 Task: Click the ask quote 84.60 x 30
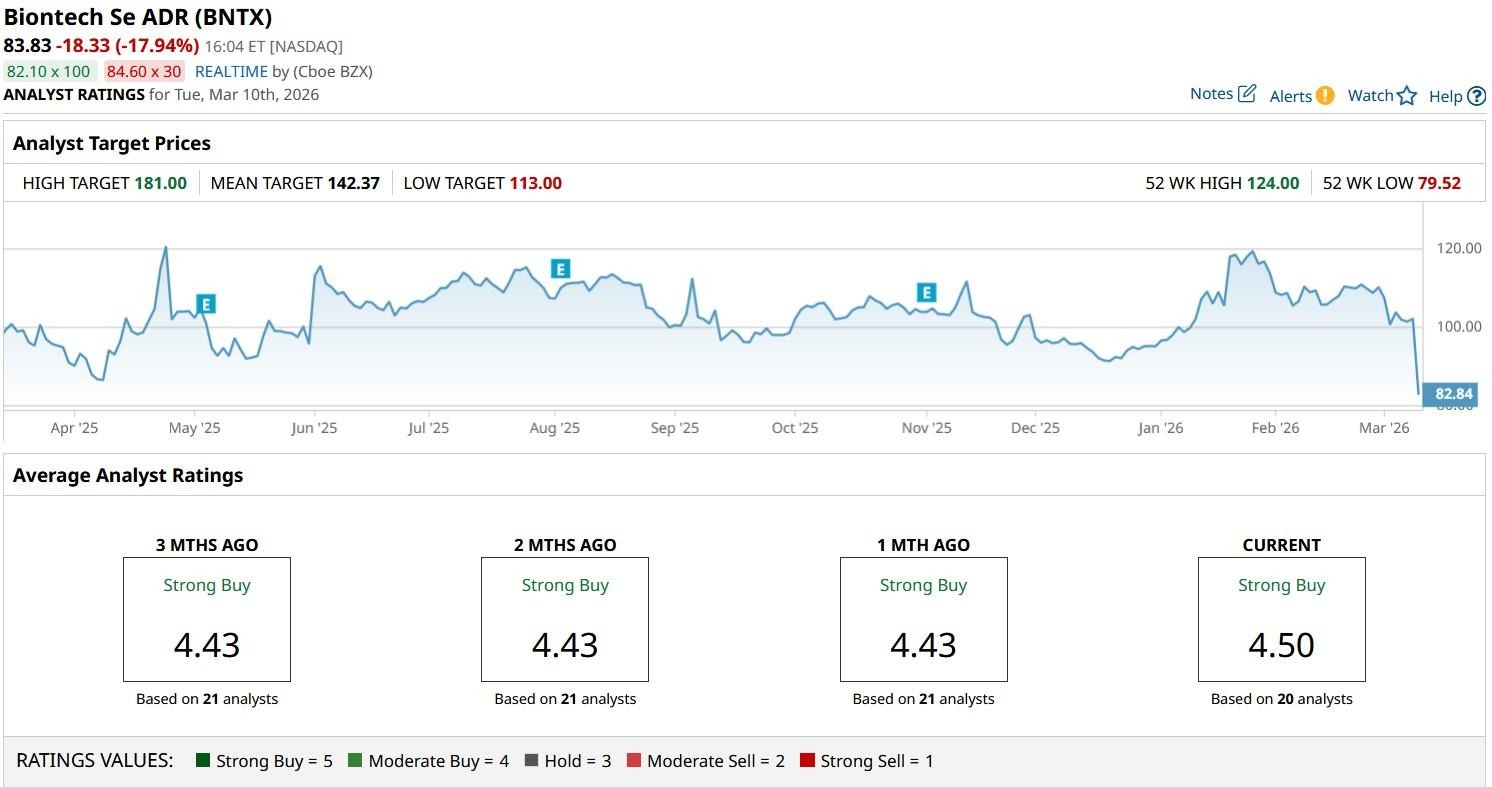[144, 71]
